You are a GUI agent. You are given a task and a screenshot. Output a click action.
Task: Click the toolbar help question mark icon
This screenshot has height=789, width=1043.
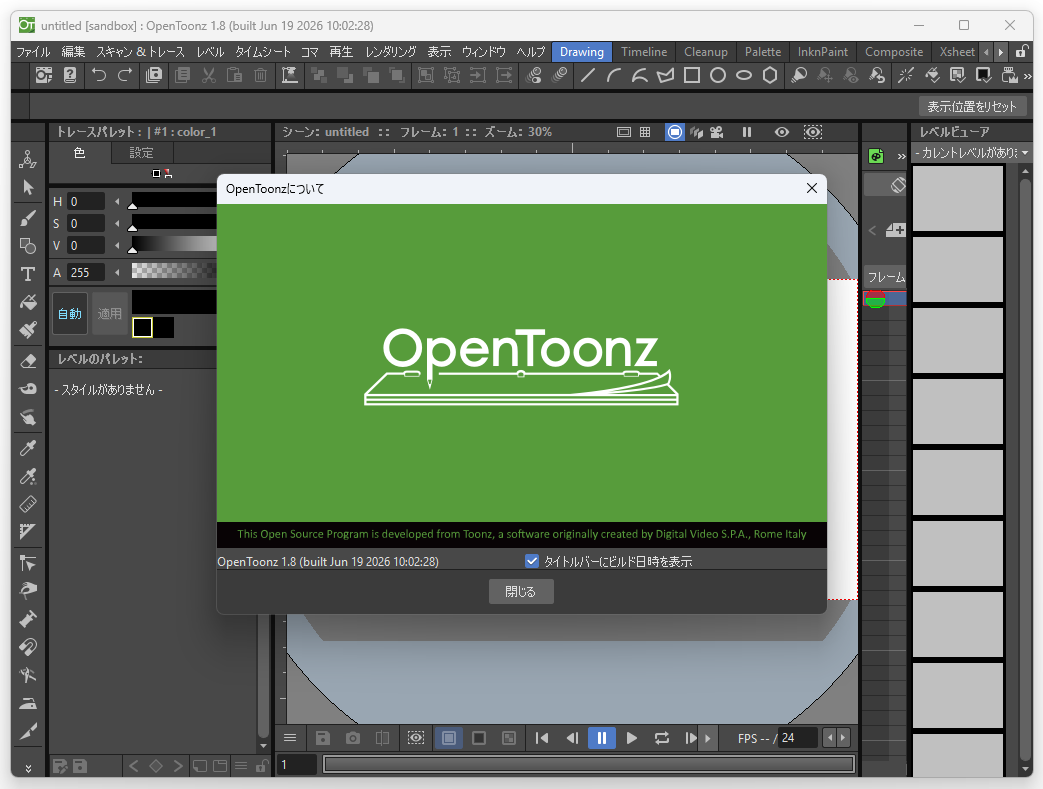[x=70, y=75]
